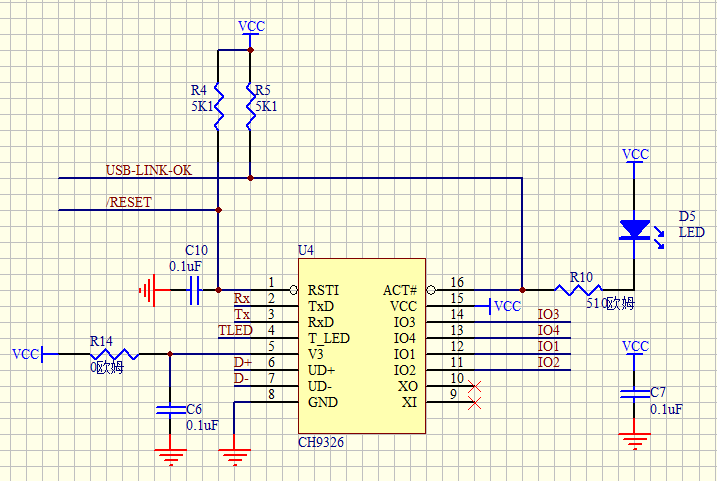
Task: Select the U4 designator label
Action: [306, 249]
